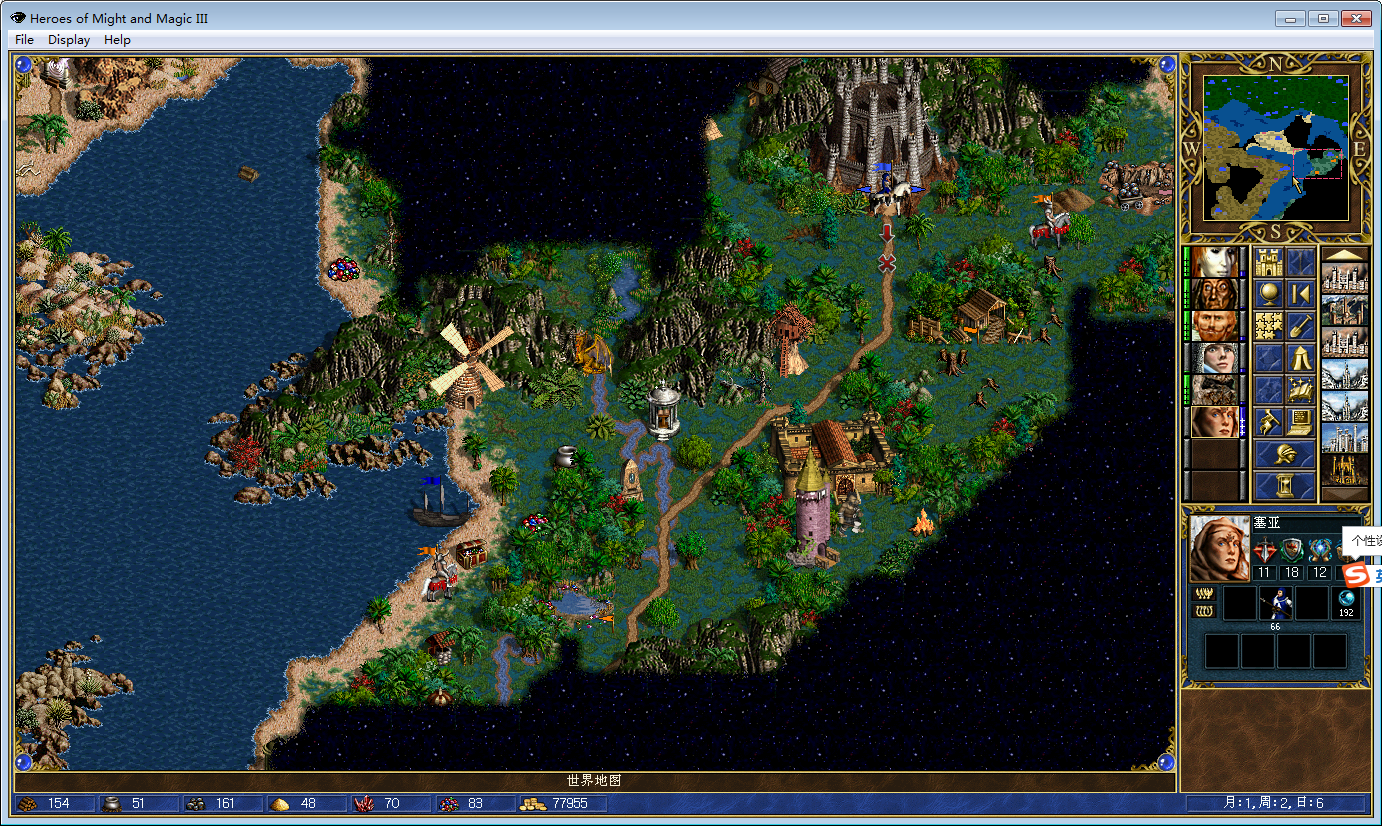Select the highlighted hooded woman hero in list
The width and height of the screenshot is (1382, 826).
1215,422
